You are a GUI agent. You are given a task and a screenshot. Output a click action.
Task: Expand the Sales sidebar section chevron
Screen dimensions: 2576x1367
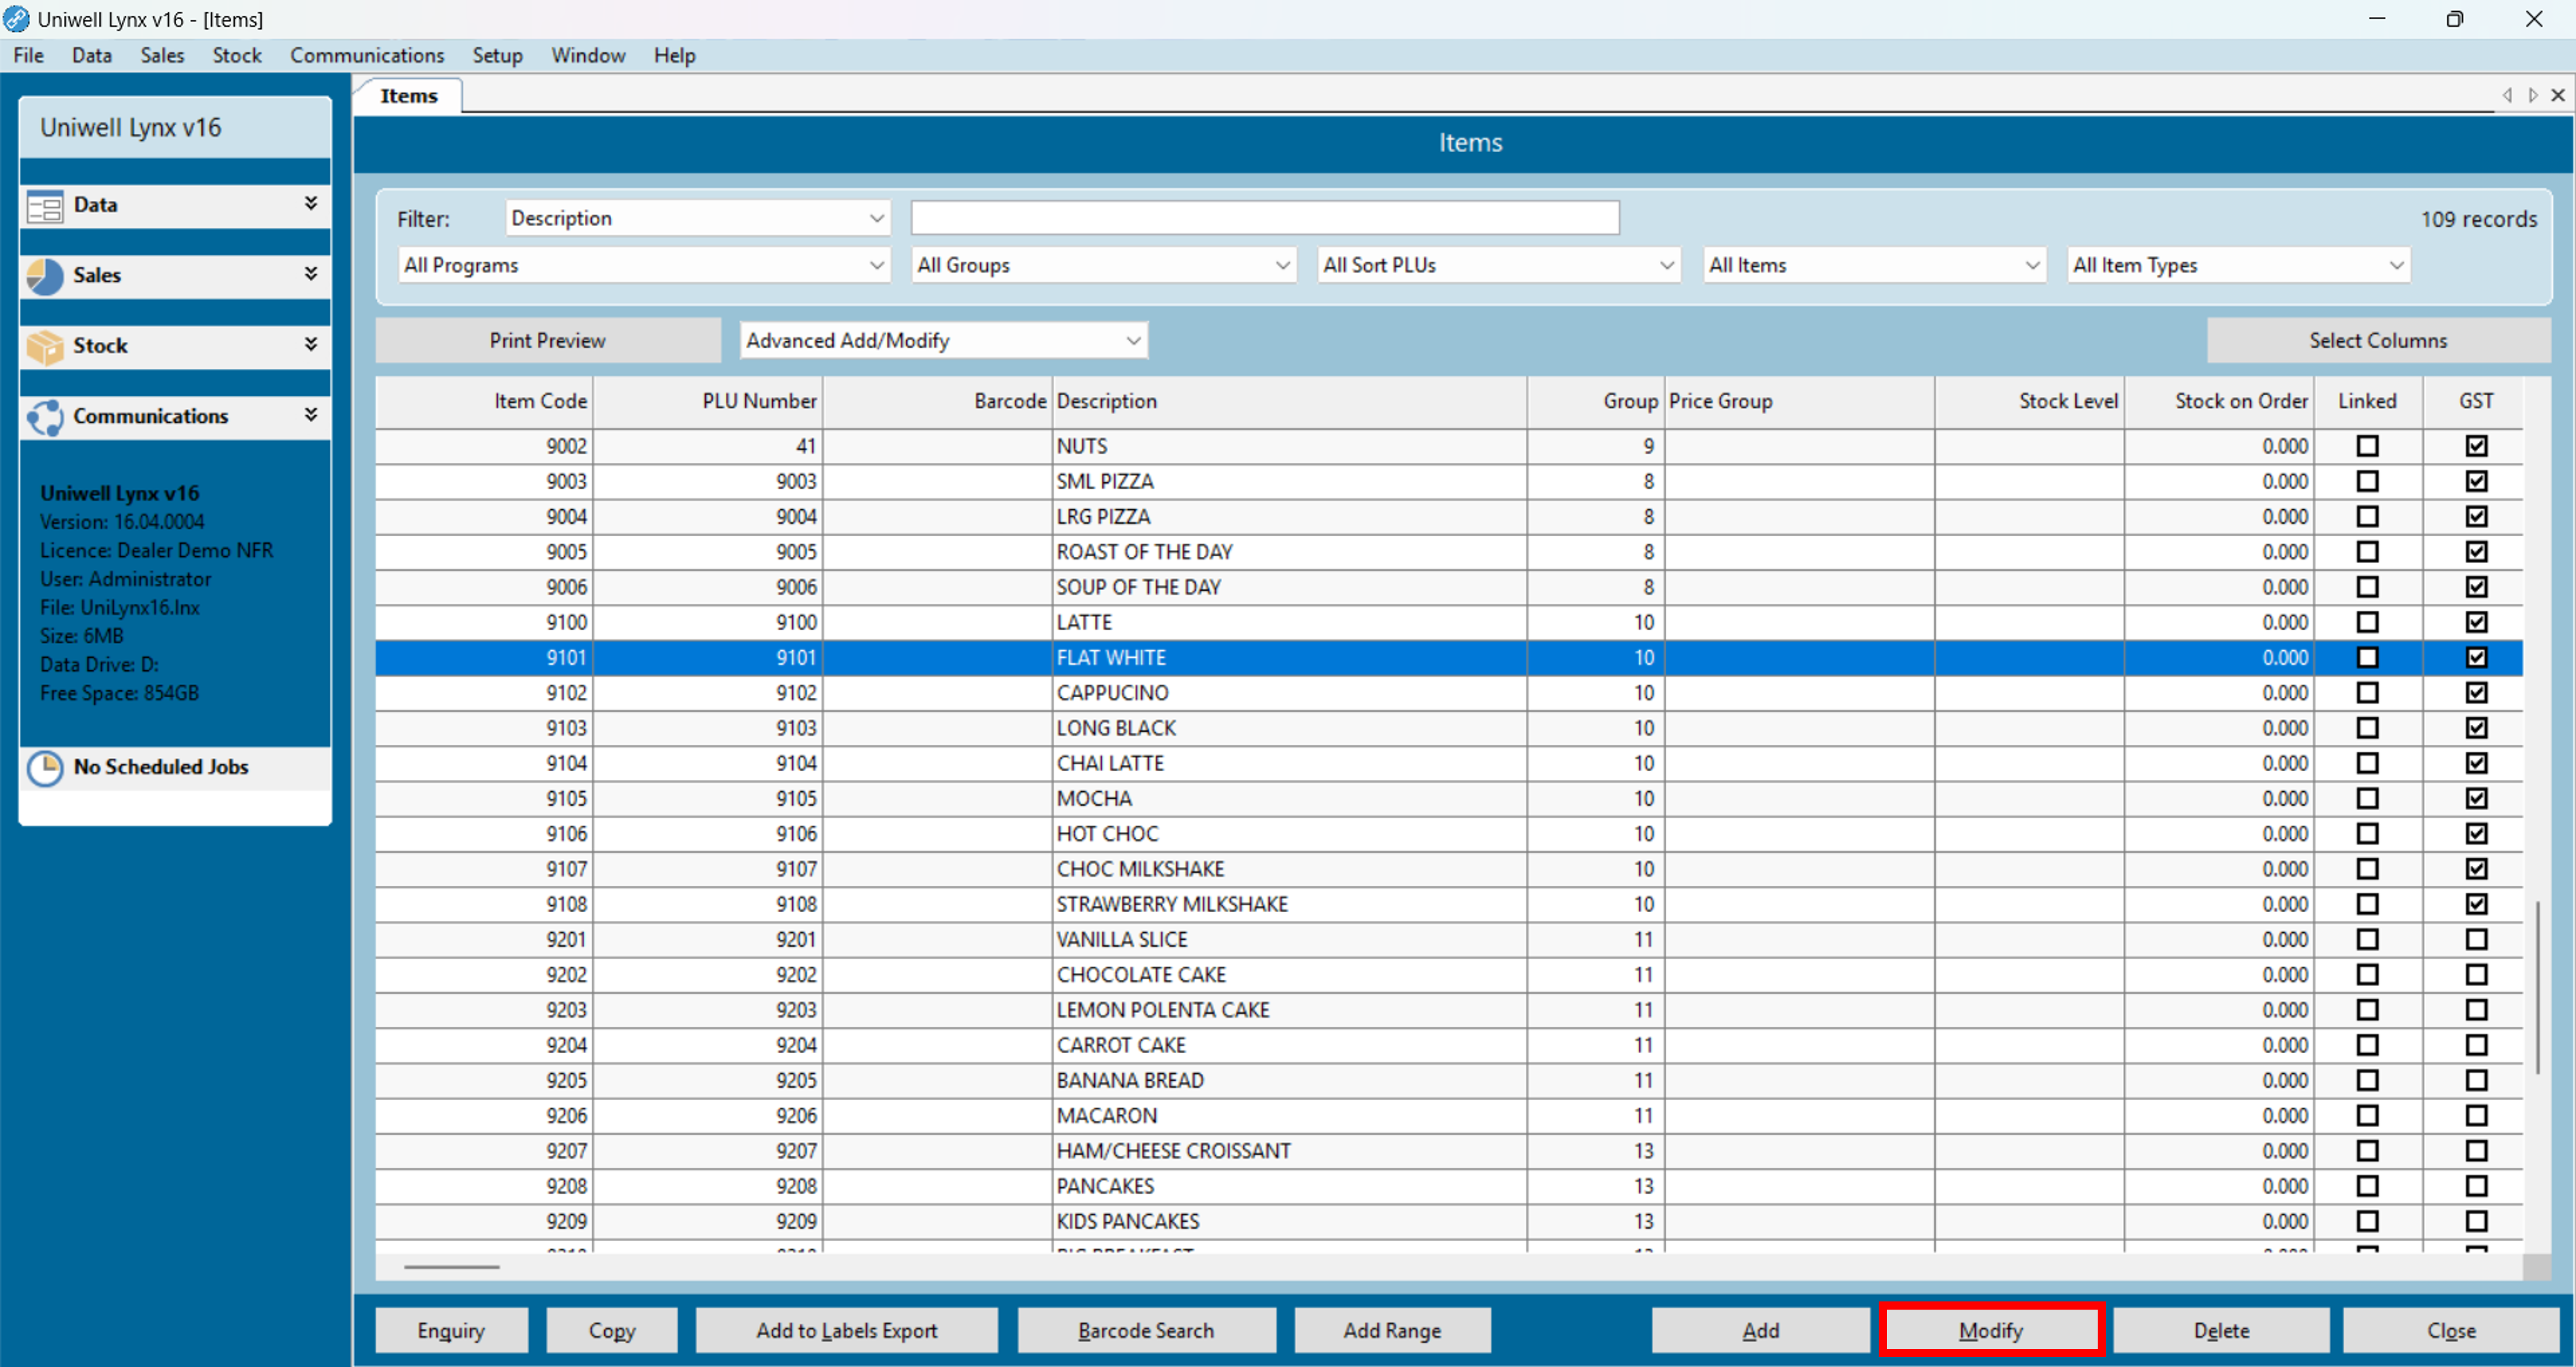(x=311, y=274)
